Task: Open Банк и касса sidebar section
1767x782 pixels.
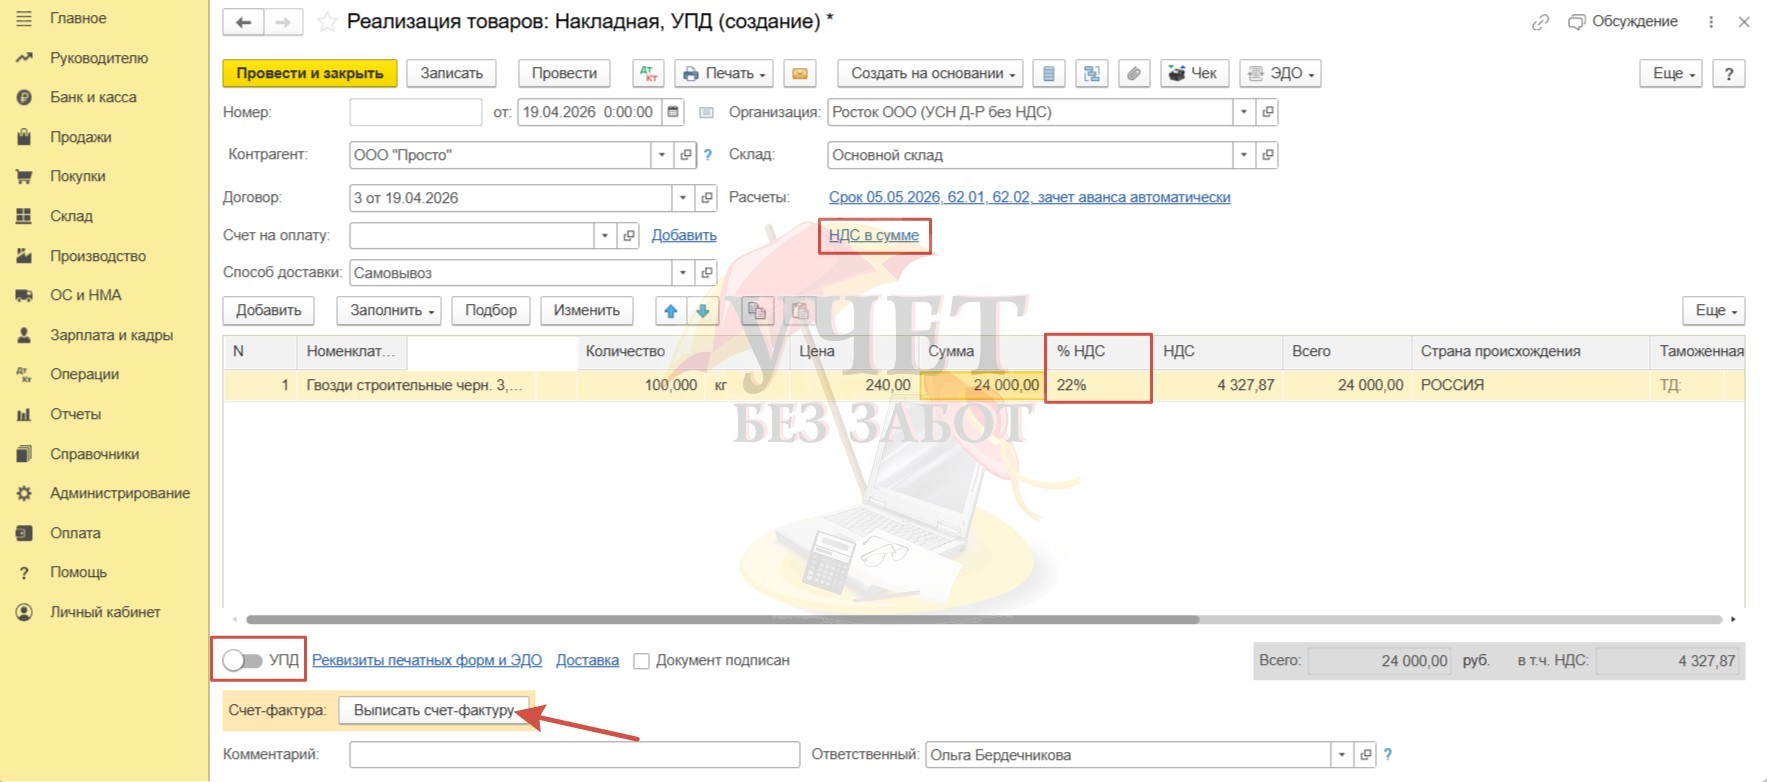Action: coord(93,97)
